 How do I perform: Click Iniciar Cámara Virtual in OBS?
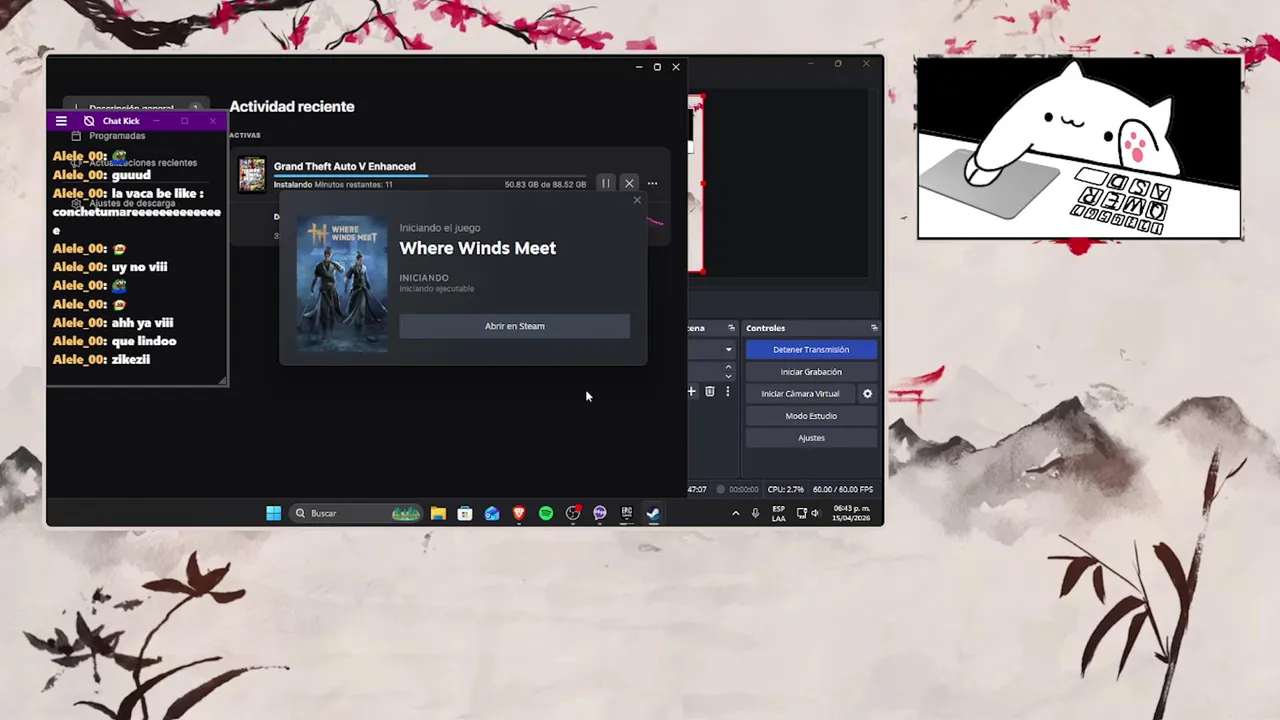[x=800, y=394]
